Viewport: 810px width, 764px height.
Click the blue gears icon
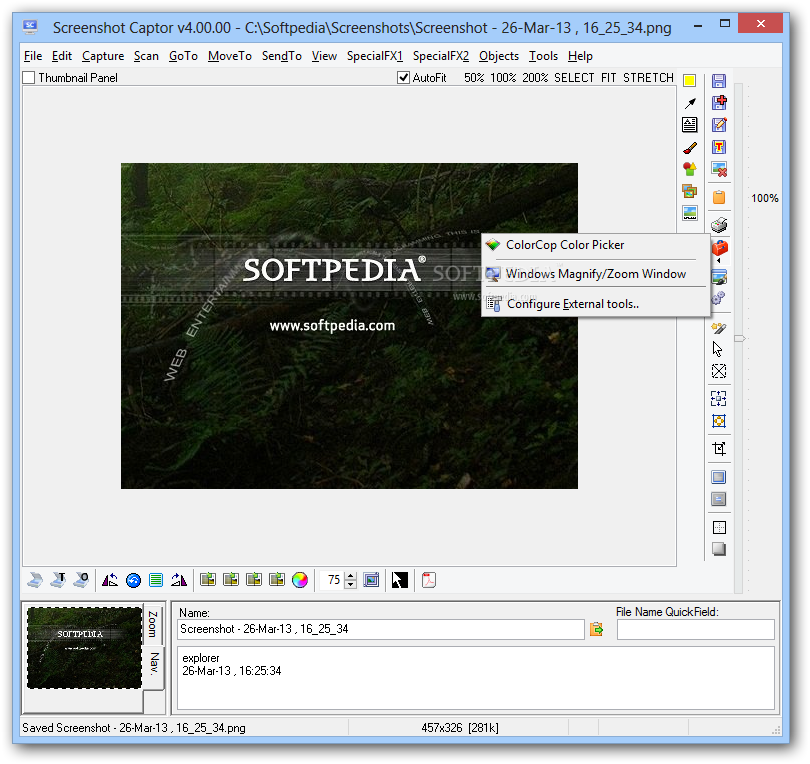pyautogui.click(x=718, y=298)
